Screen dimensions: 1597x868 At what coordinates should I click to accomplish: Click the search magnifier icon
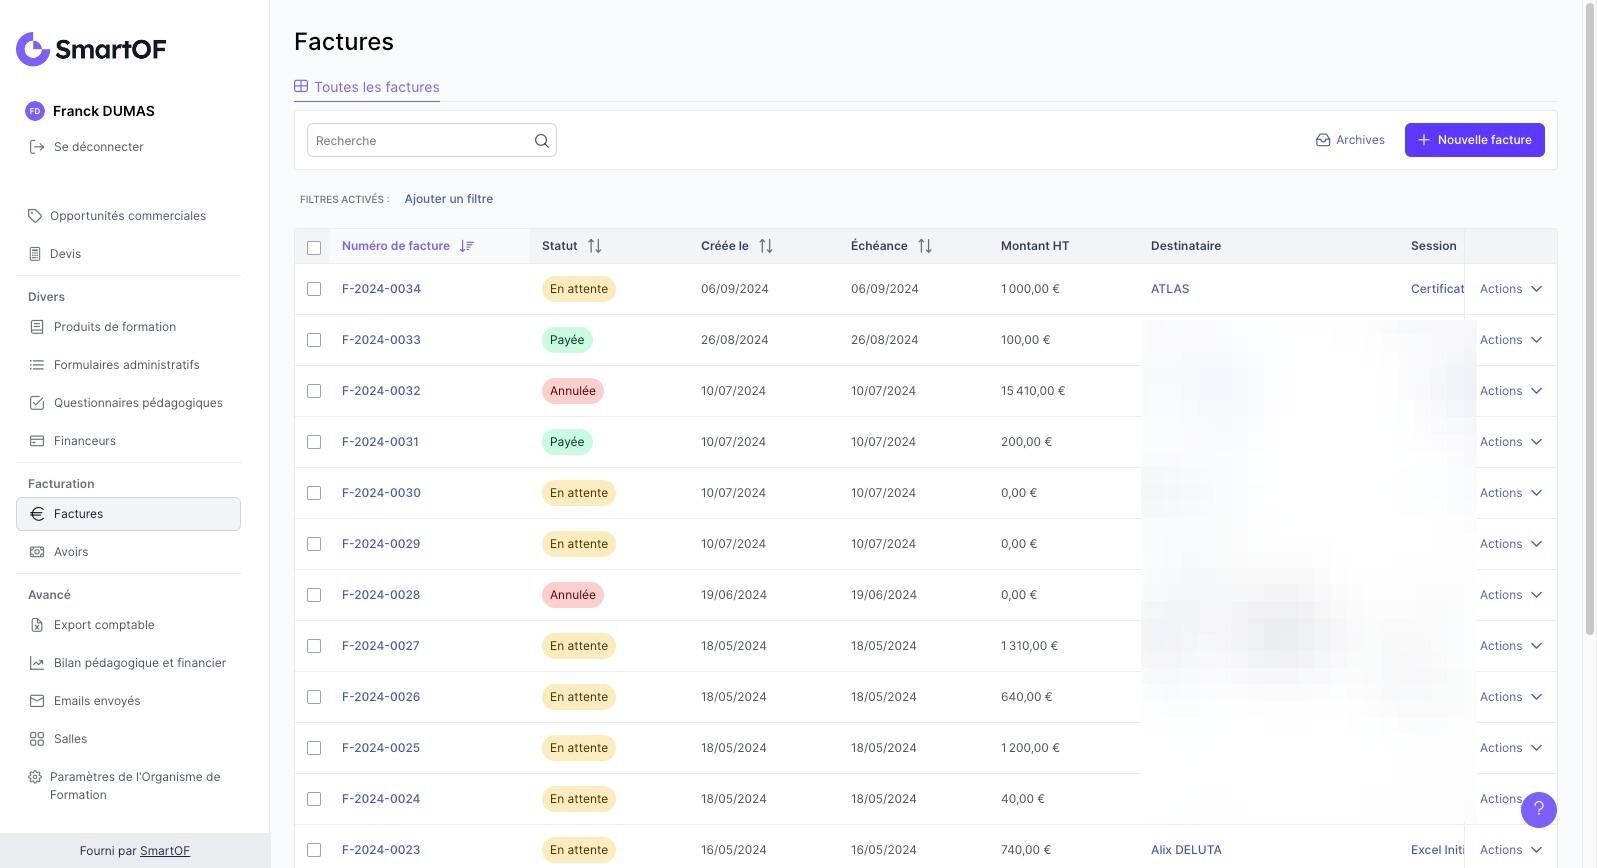click(541, 141)
